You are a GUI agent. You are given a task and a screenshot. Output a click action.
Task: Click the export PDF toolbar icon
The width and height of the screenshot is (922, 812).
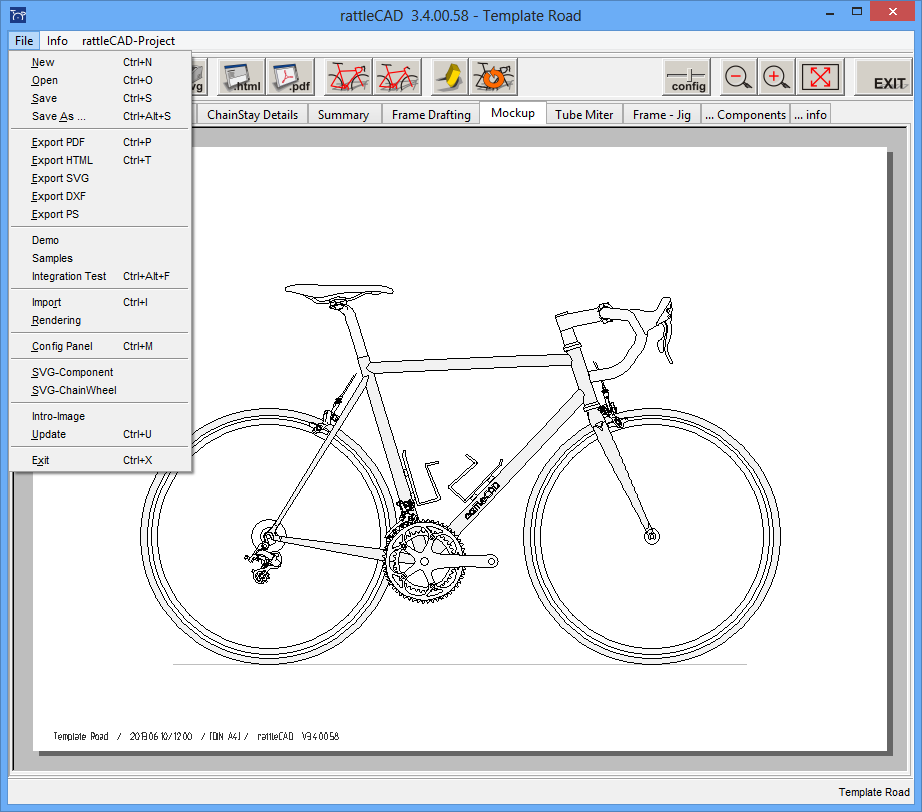pyautogui.click(x=290, y=77)
